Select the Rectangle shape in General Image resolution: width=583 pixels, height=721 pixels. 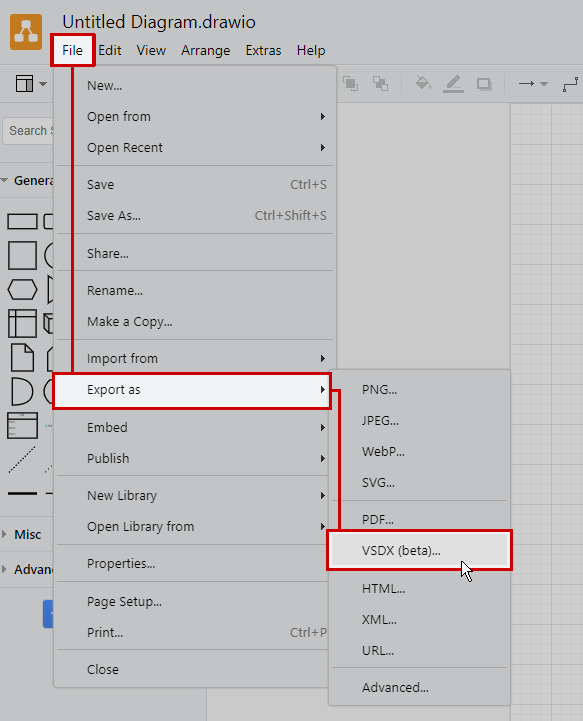[23, 221]
